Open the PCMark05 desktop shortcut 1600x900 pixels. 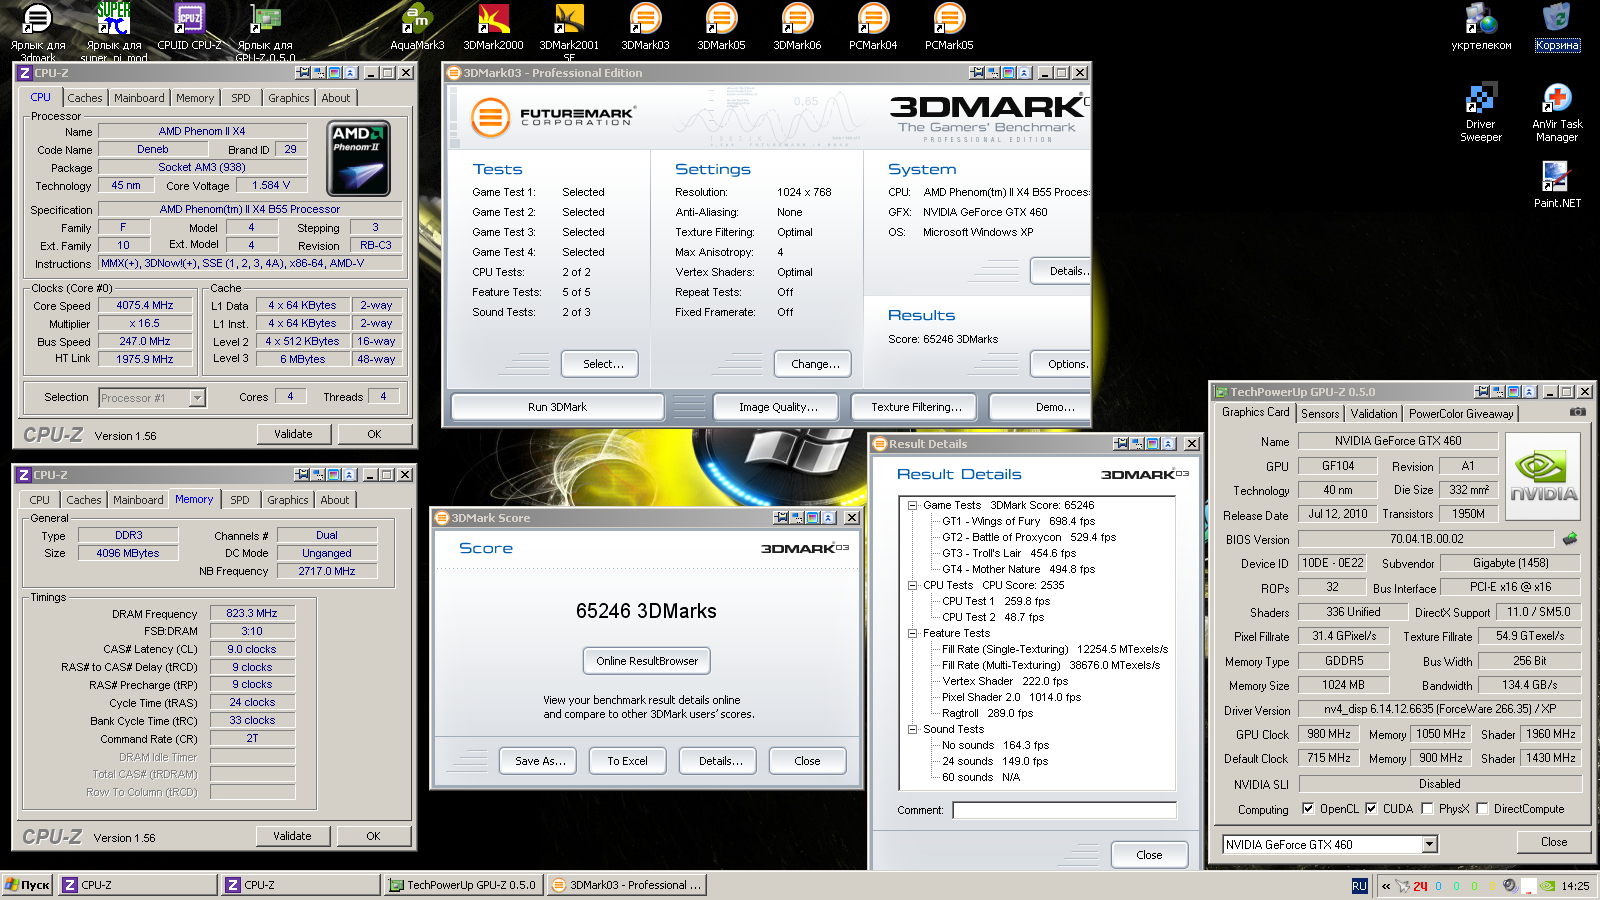click(949, 27)
